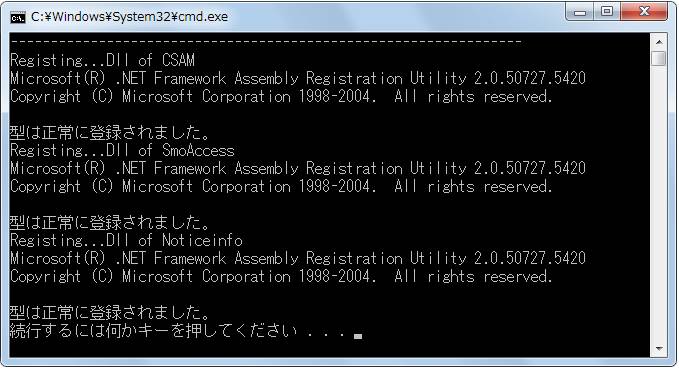Close the cmd.exe console window
This screenshot has width=679, height=370.
[644, 12]
